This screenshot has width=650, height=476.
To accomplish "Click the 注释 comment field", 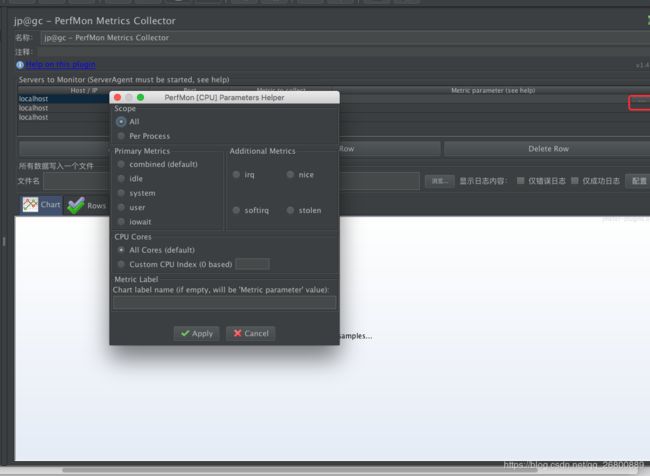I will pyautogui.click(x=344, y=52).
